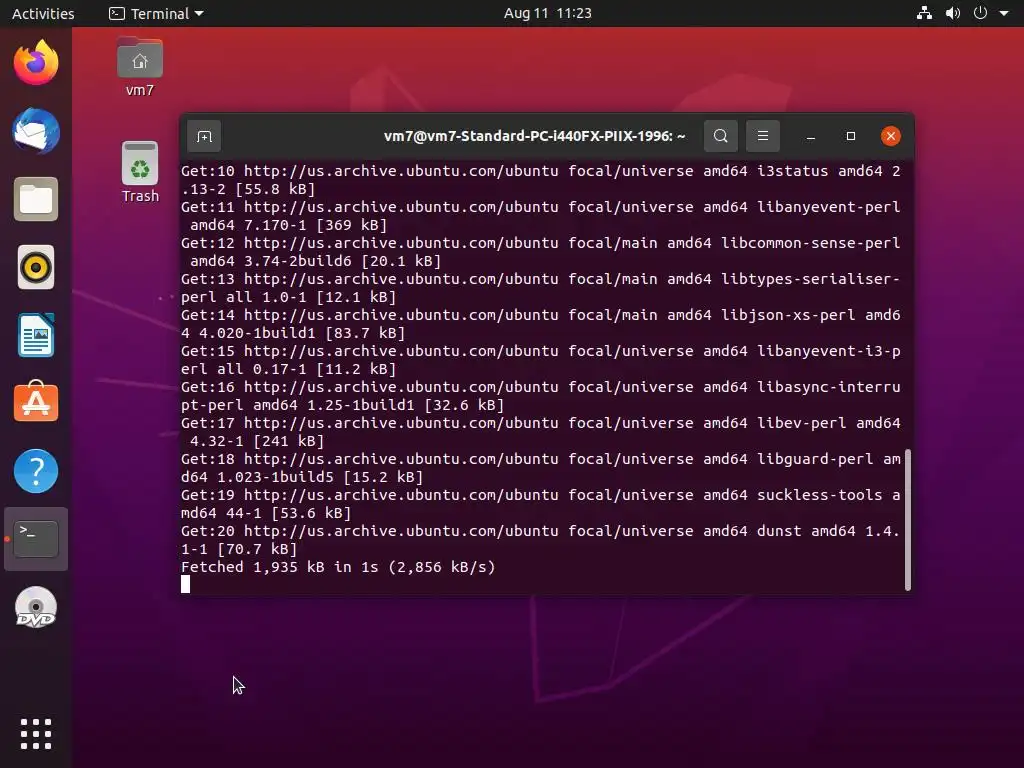Click the terminal scrollbar

click(908, 520)
